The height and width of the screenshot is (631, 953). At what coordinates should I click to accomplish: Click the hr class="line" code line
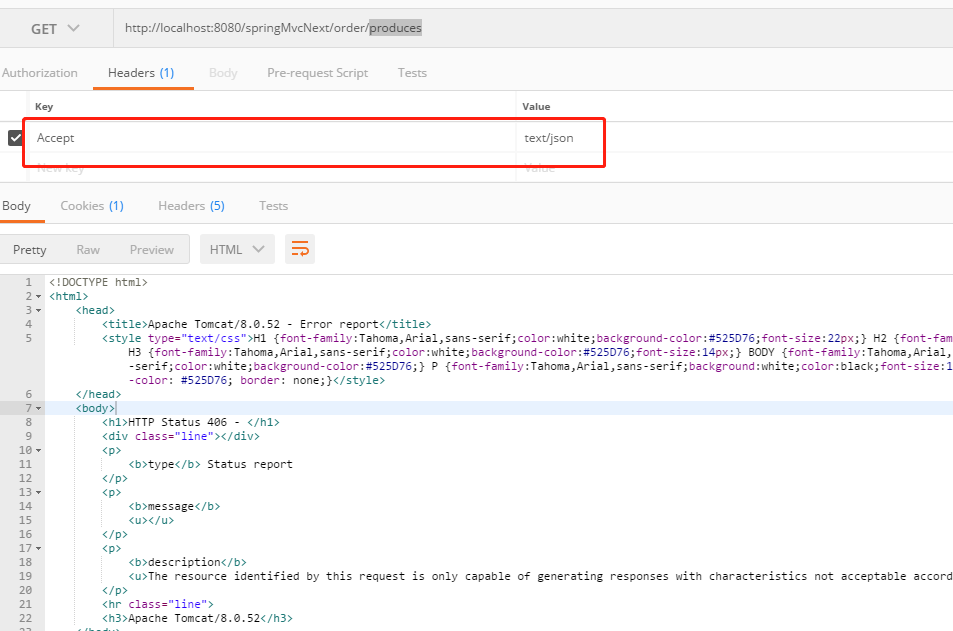coord(158,604)
